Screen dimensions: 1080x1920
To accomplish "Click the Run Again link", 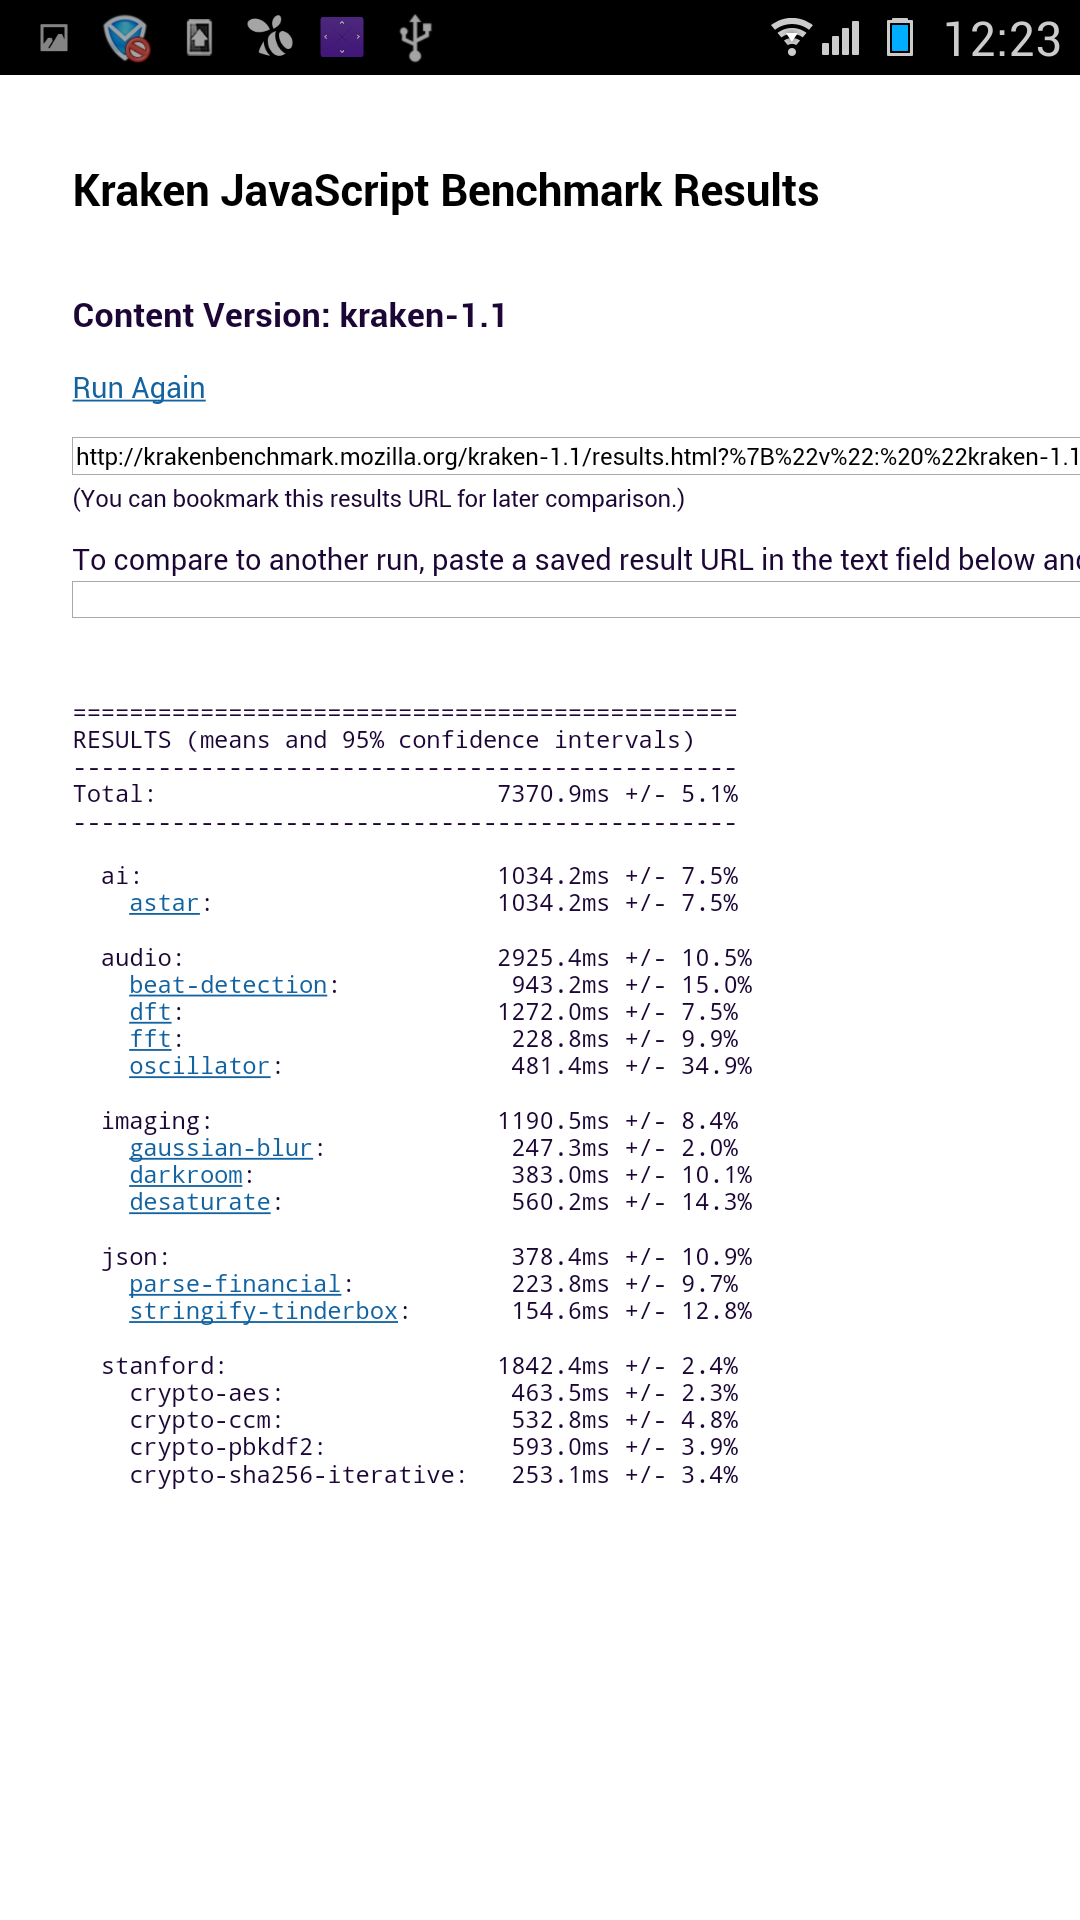I will click(x=139, y=388).
